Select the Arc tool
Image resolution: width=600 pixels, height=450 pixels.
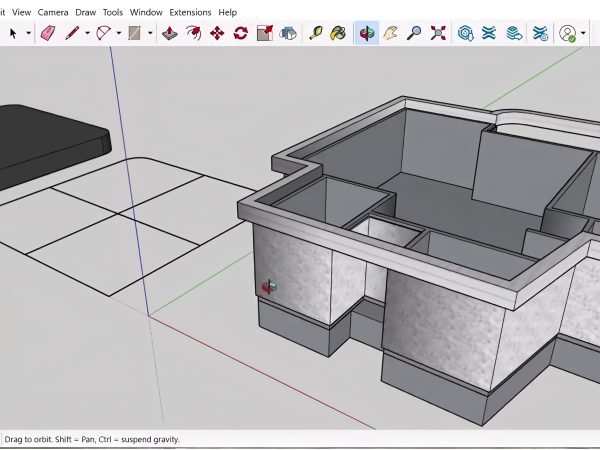pos(103,33)
